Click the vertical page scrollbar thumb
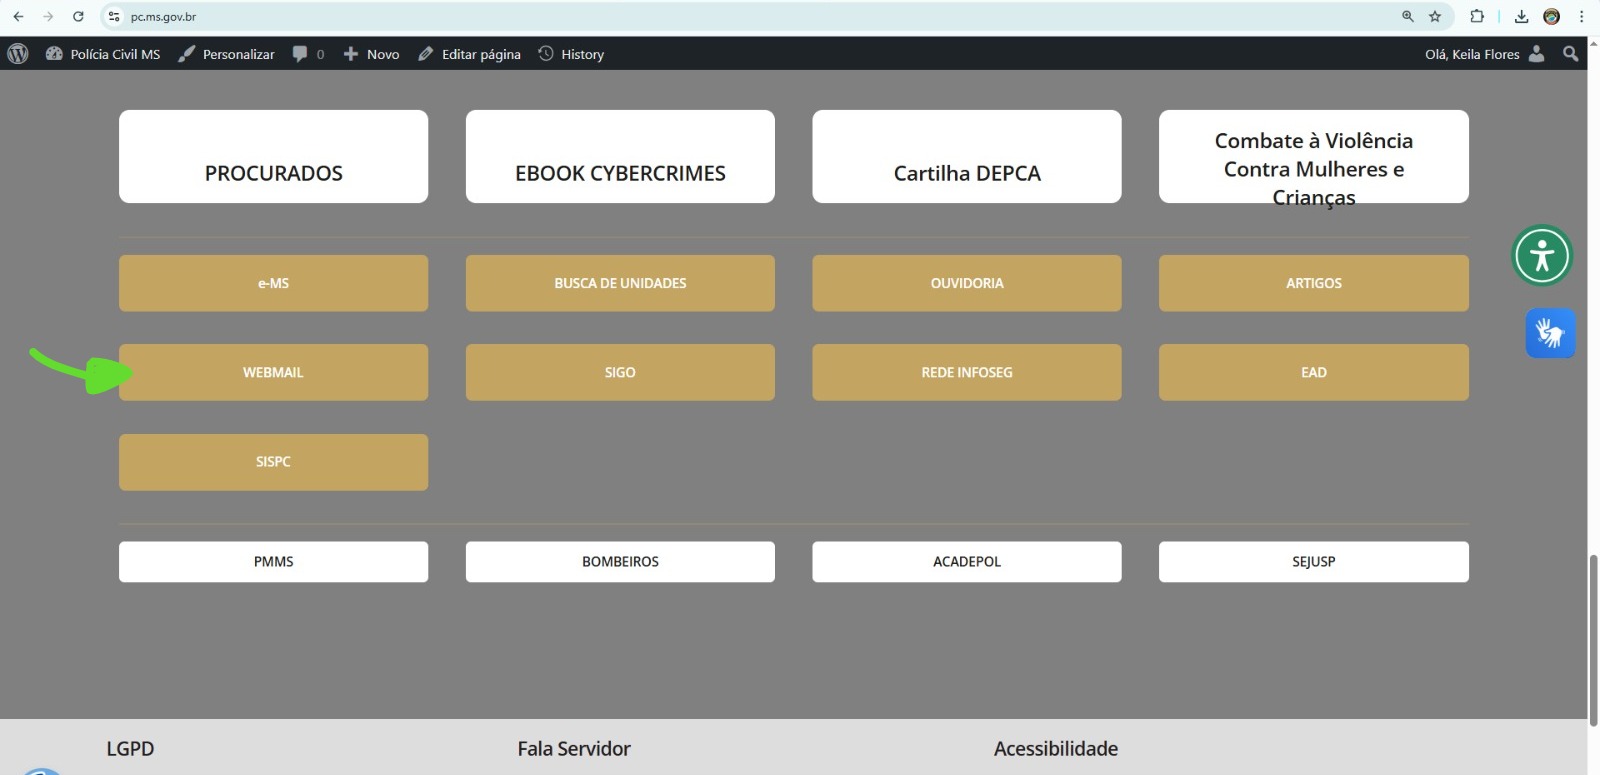 pos(1593,640)
